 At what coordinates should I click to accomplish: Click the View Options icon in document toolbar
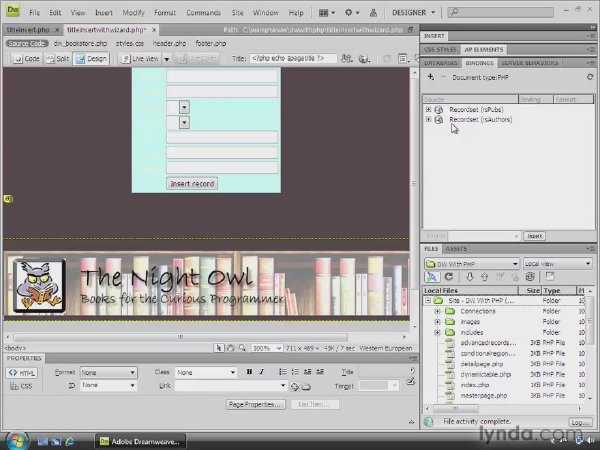[x=403, y=59]
